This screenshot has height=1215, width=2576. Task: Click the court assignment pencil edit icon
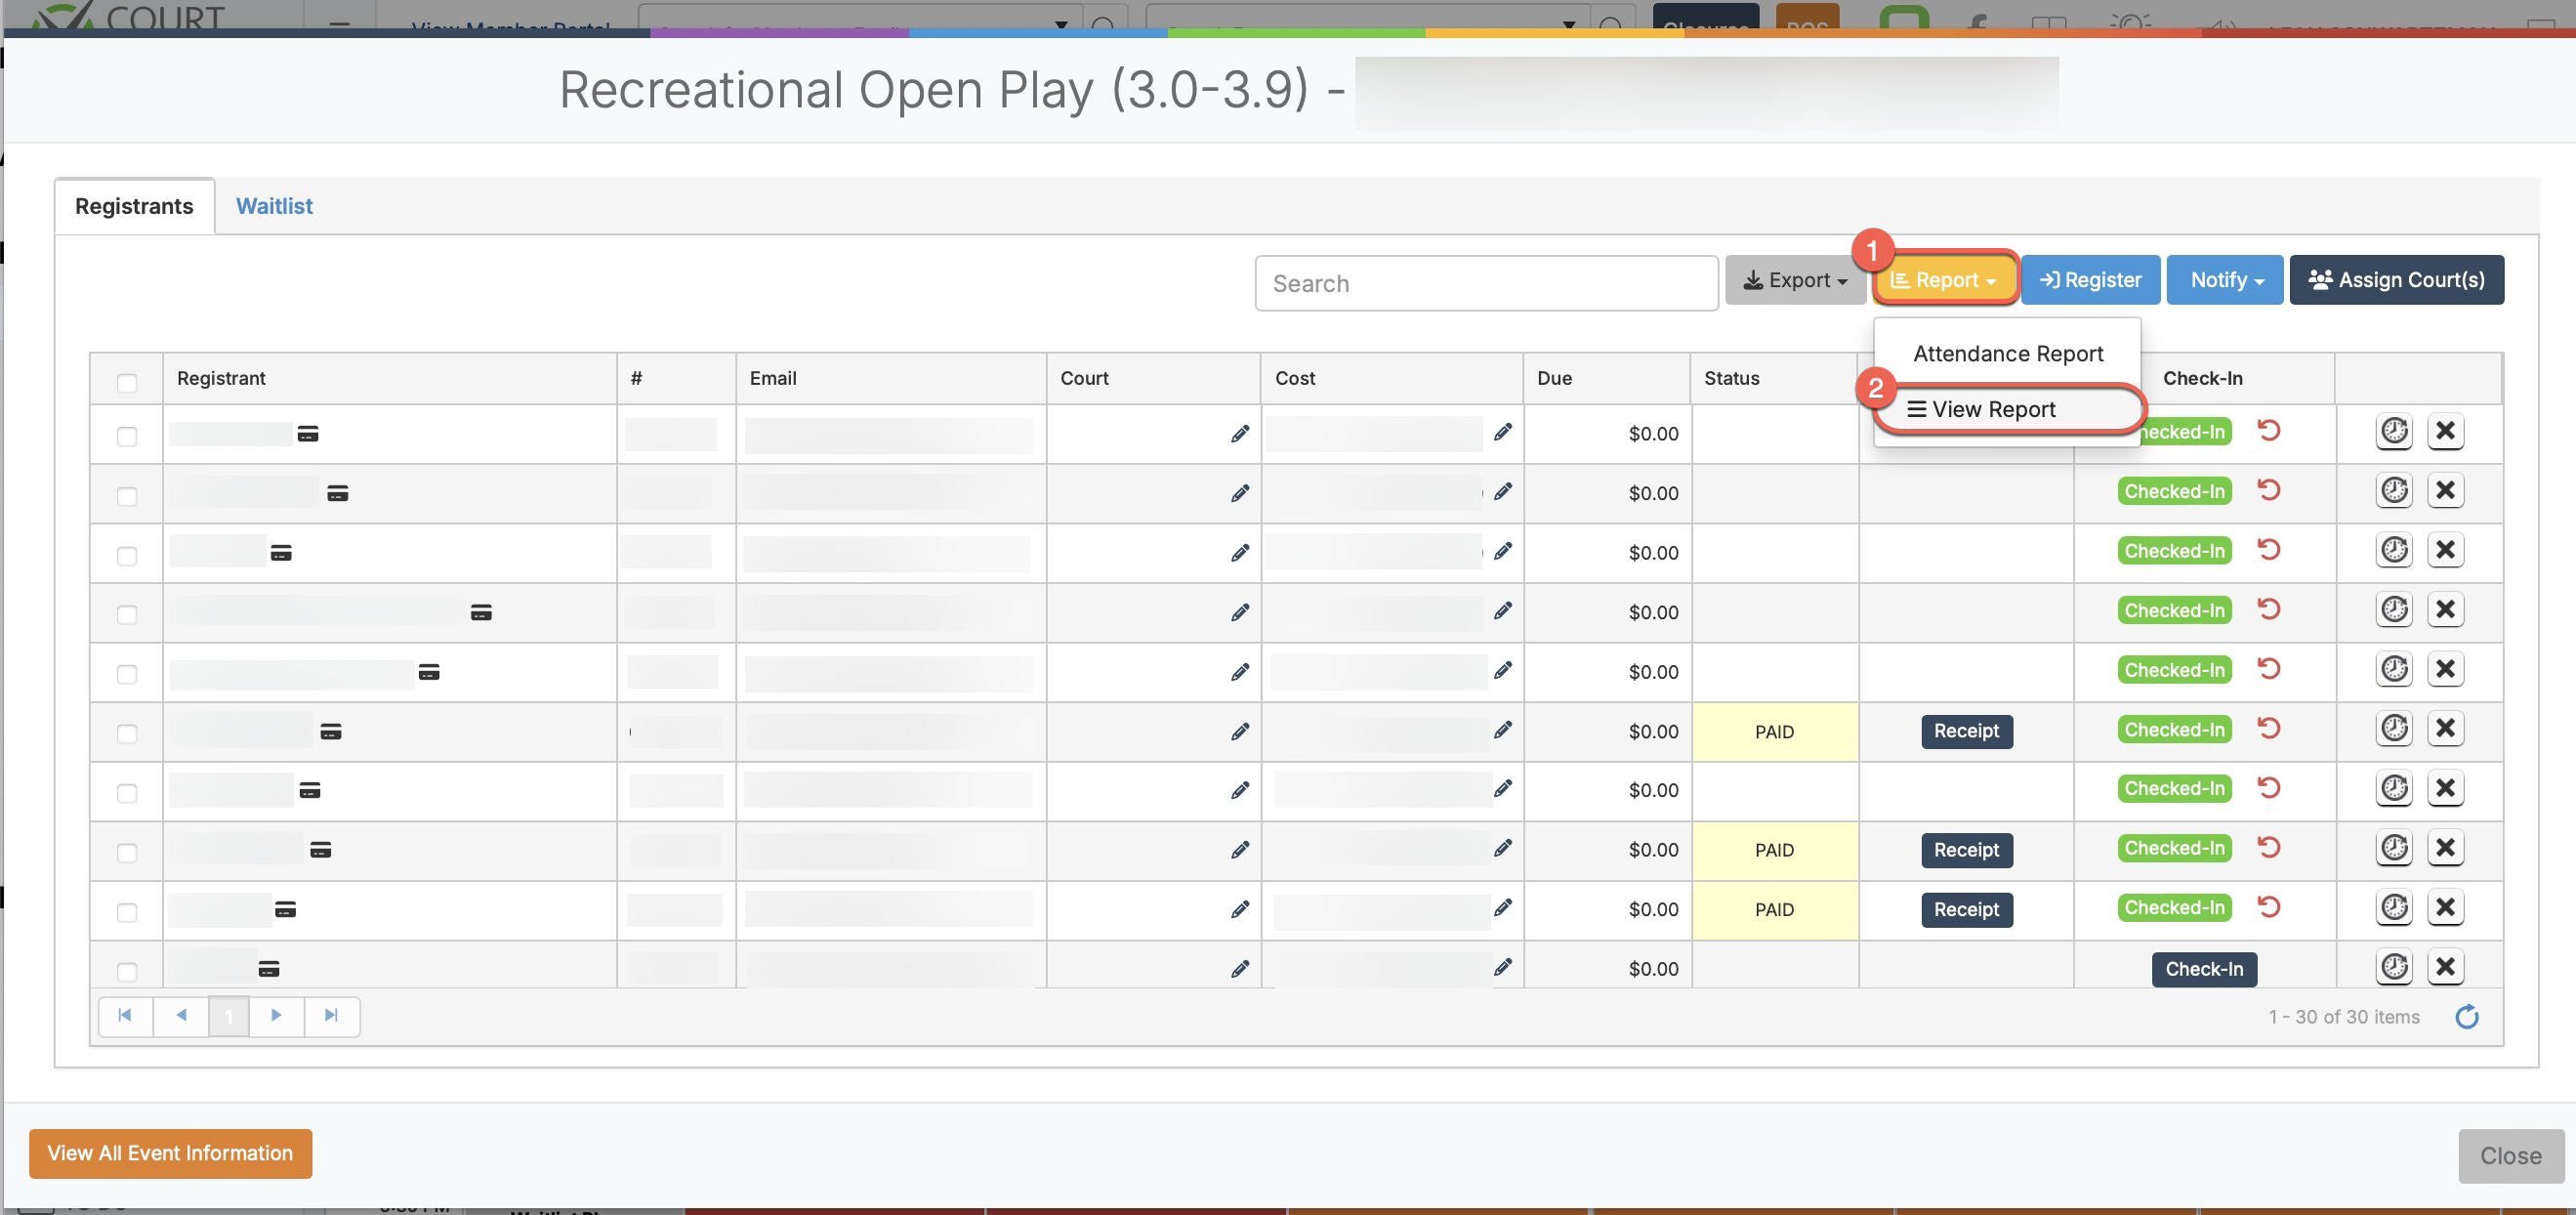pos(1242,431)
